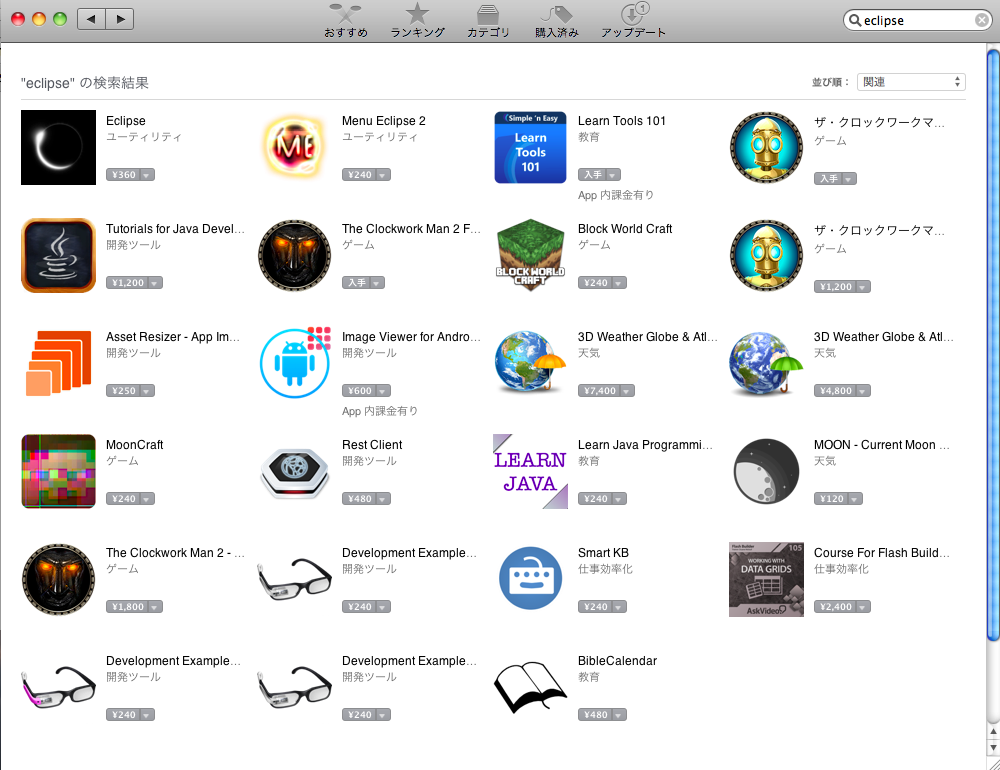Open Course For Flash Build… icon

coord(766,579)
